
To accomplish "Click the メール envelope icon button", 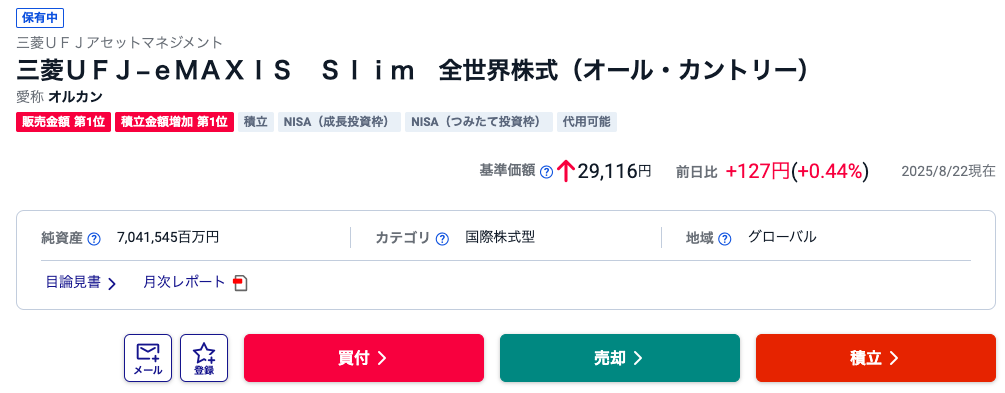I will click(147, 358).
